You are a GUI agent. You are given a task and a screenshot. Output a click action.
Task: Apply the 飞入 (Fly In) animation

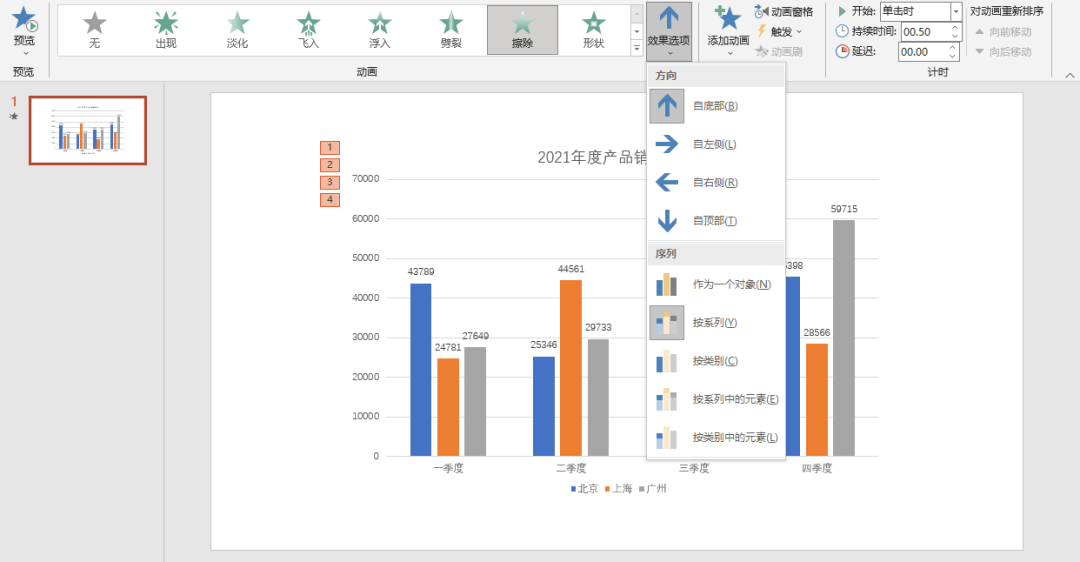coord(309,29)
